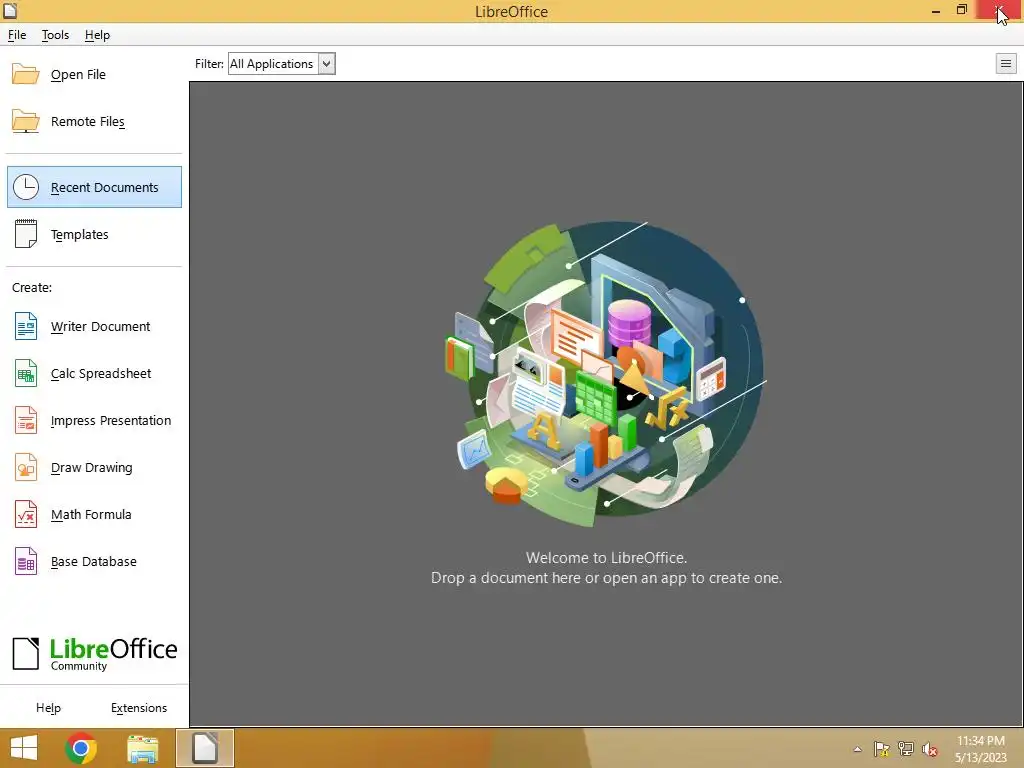Open the Extensions button
The height and width of the screenshot is (768, 1024).
click(x=139, y=708)
